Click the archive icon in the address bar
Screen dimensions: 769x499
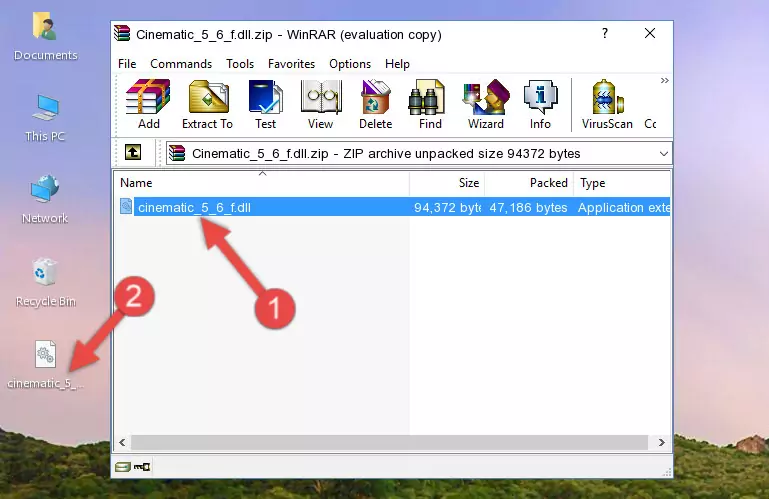click(177, 154)
